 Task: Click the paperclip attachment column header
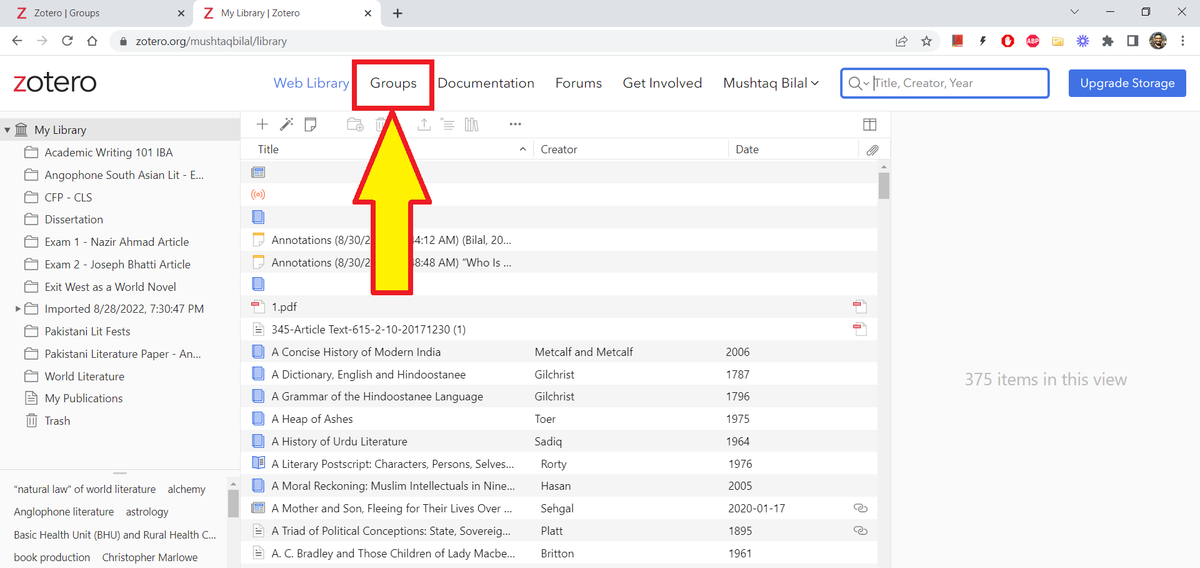tap(872, 150)
